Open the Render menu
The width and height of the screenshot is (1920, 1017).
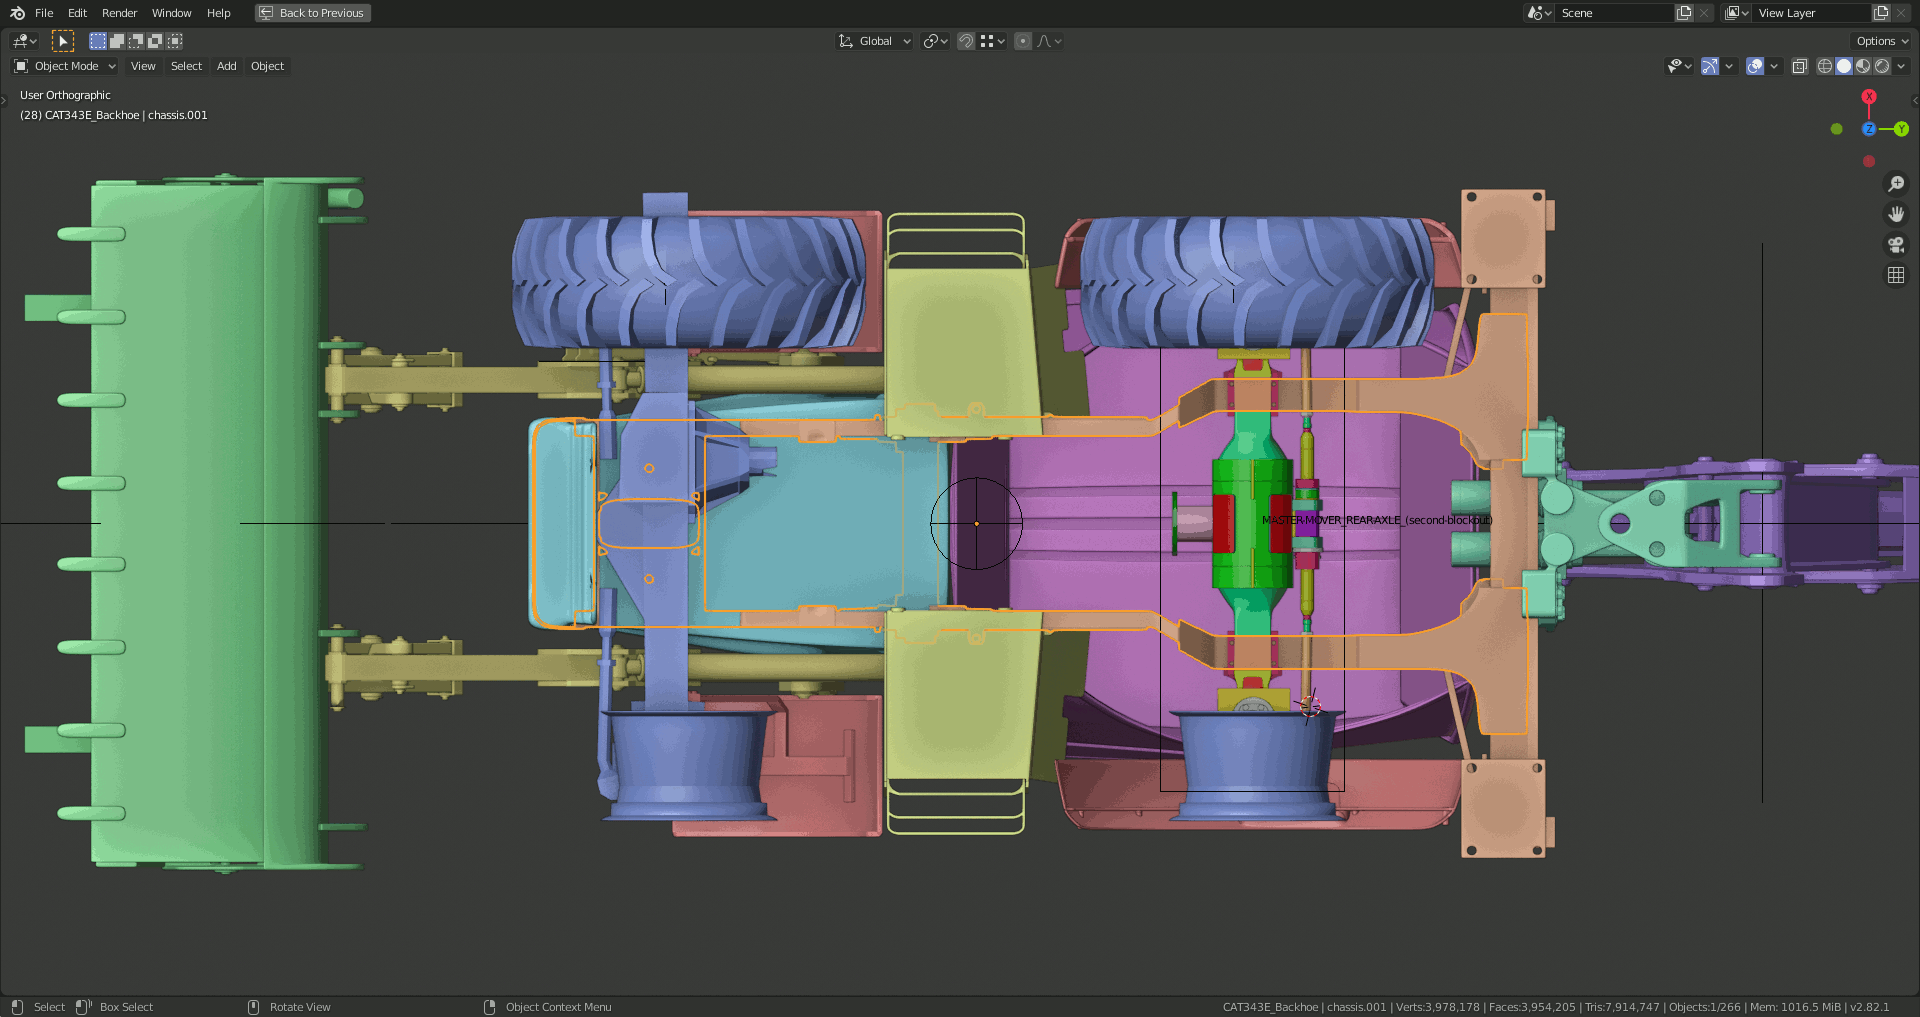[119, 13]
